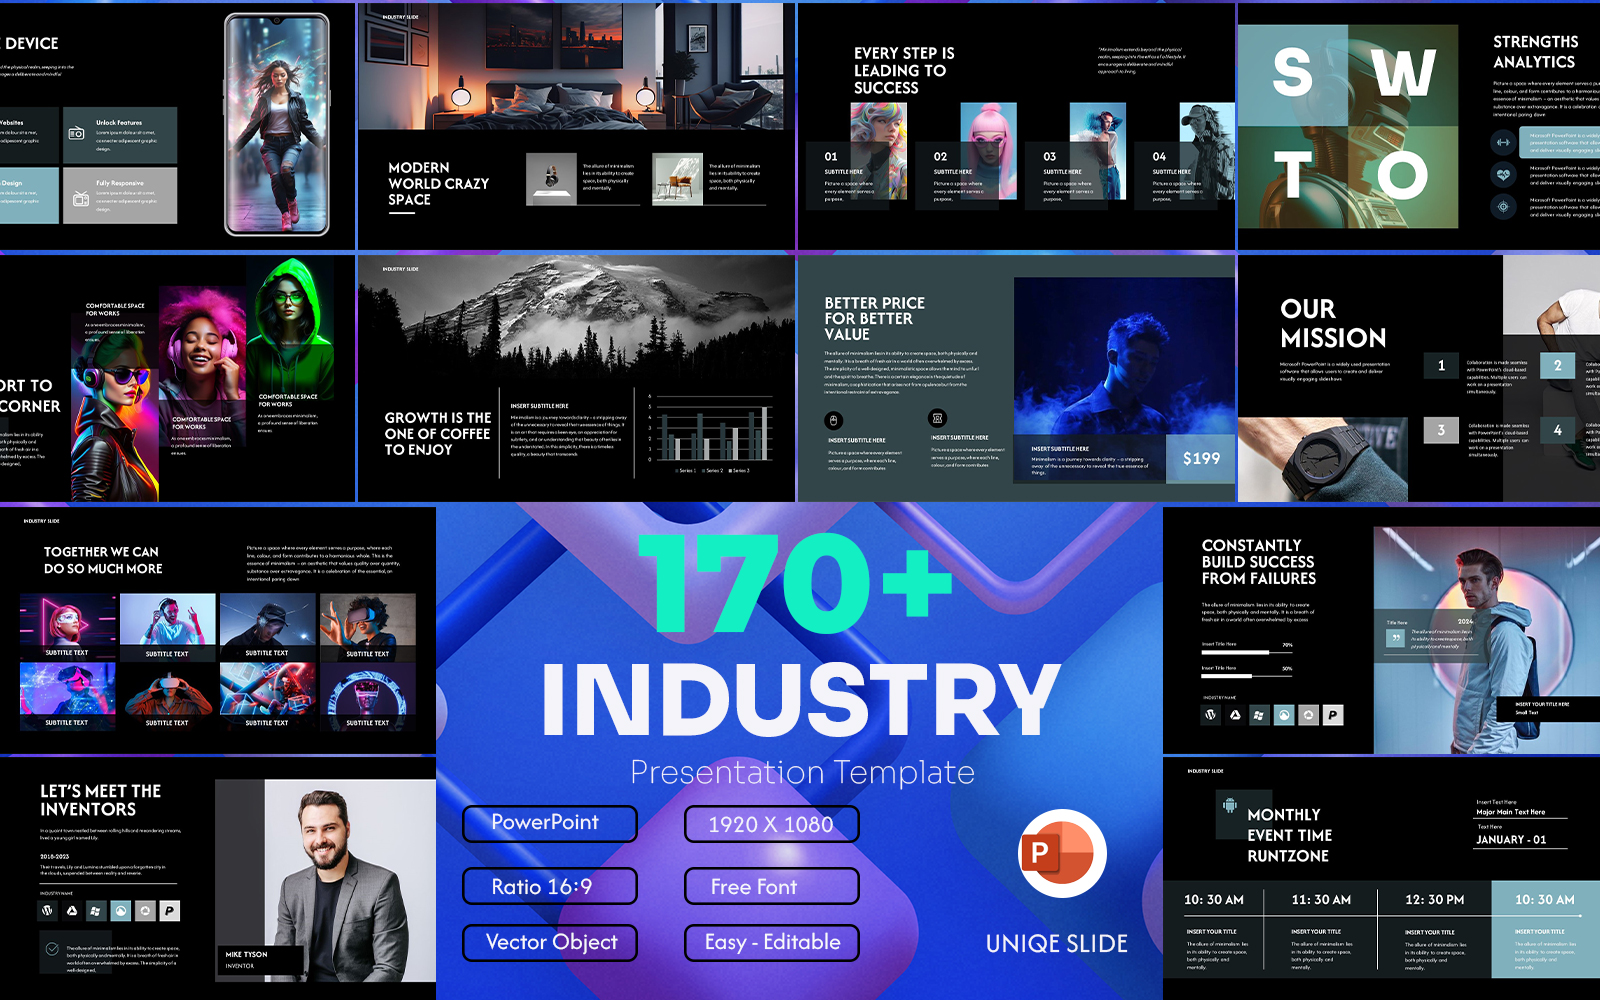Click chair thumbnail in Modern World Crazy Space slide

[x=678, y=179]
